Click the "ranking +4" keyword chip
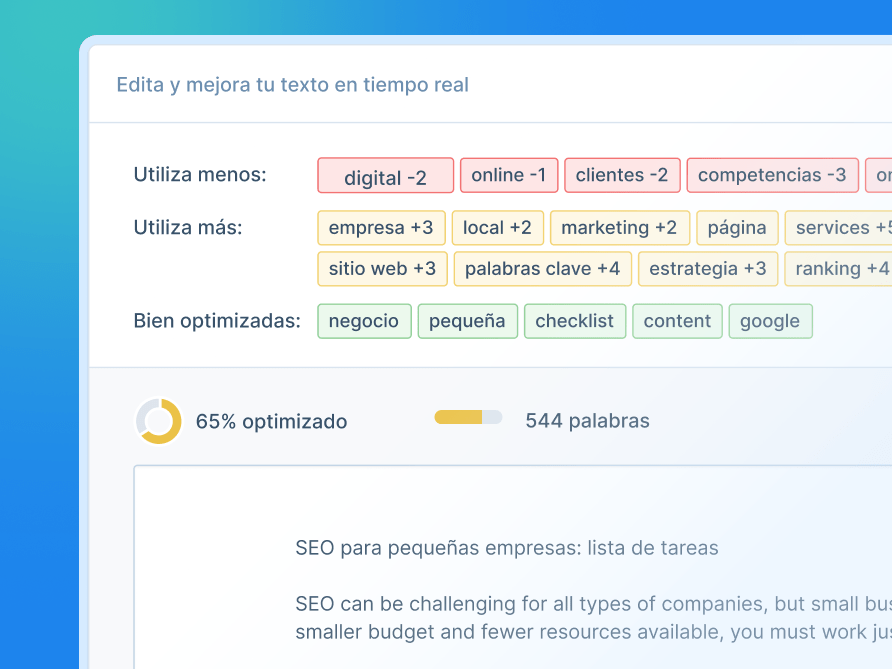 [x=838, y=268]
